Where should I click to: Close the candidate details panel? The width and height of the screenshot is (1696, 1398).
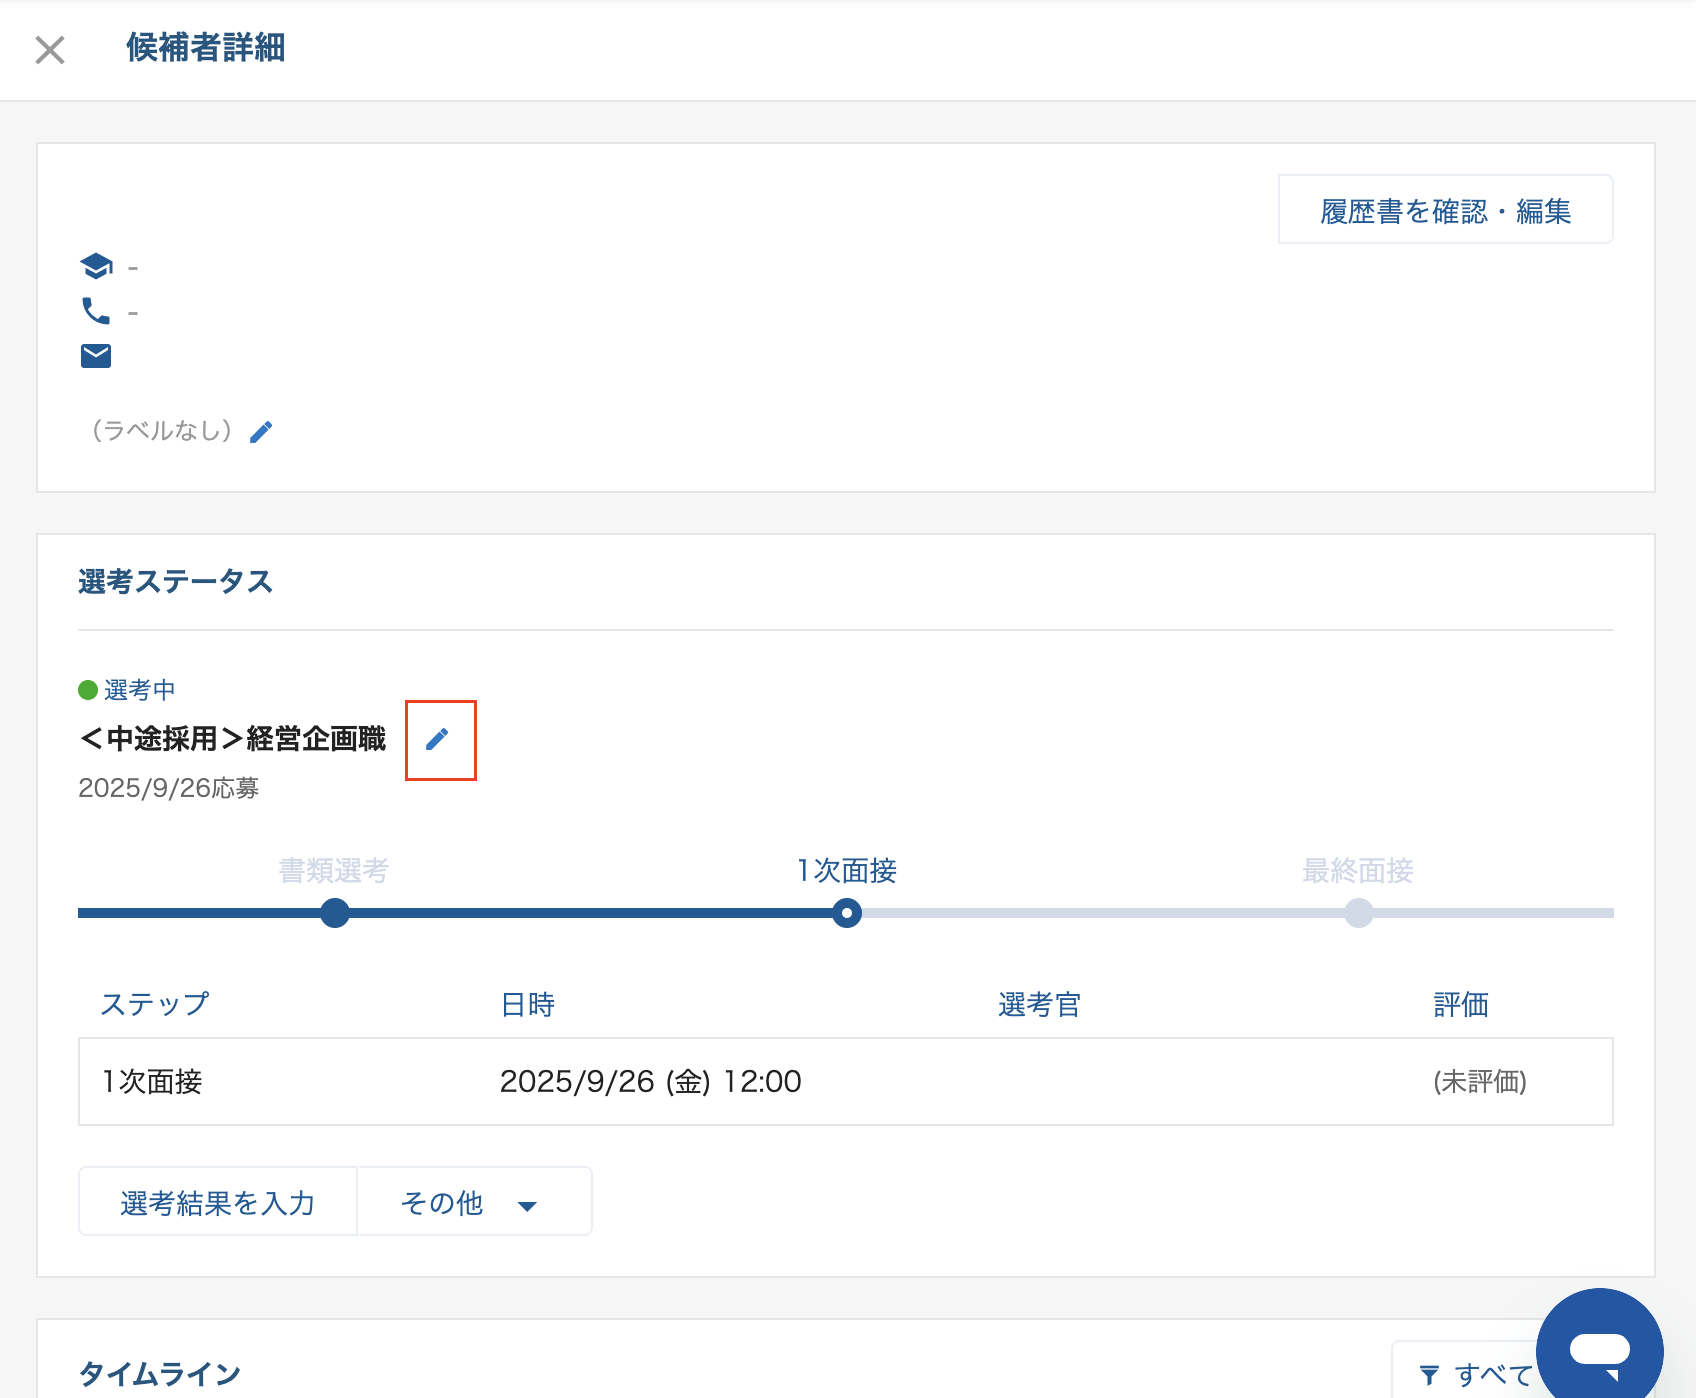50,49
